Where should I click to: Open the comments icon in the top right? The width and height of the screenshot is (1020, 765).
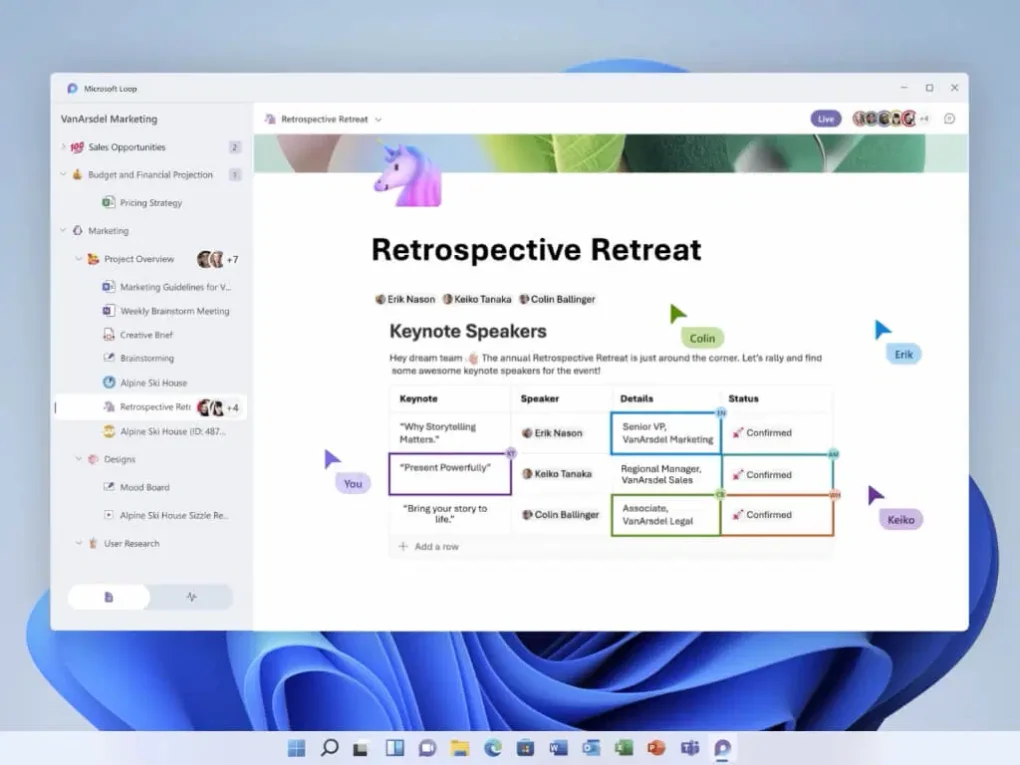[x=949, y=119]
